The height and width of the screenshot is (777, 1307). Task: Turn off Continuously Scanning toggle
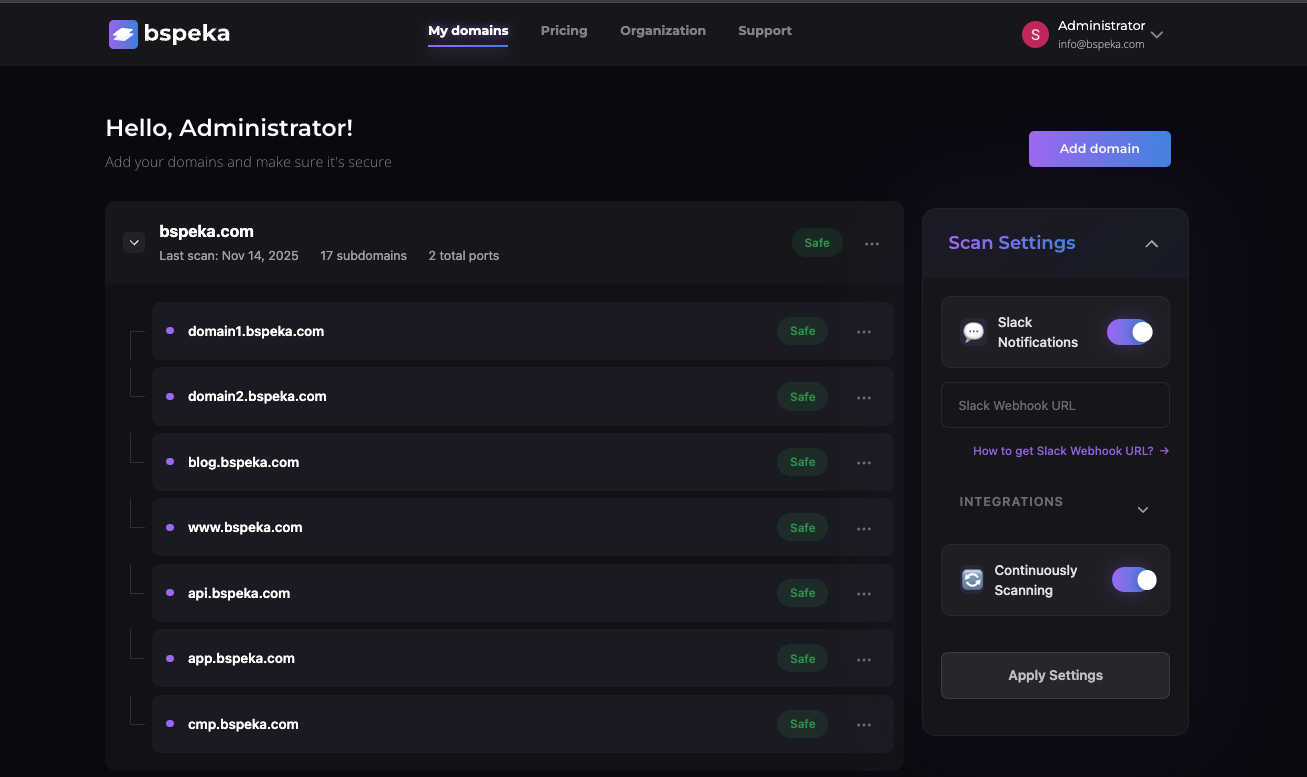[1134, 580]
